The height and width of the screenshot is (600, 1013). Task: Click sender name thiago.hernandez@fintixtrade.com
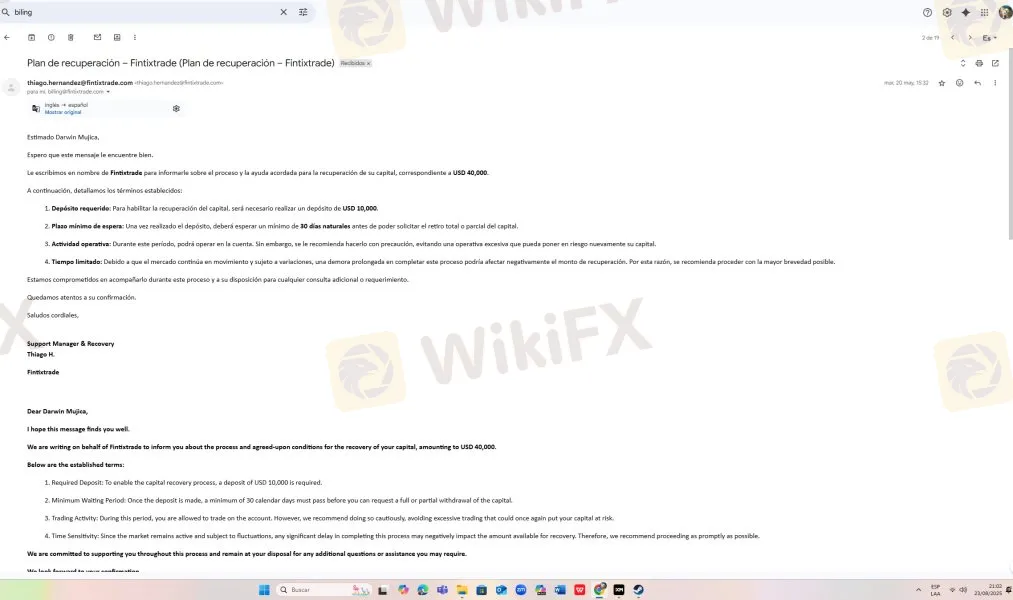tap(80, 83)
